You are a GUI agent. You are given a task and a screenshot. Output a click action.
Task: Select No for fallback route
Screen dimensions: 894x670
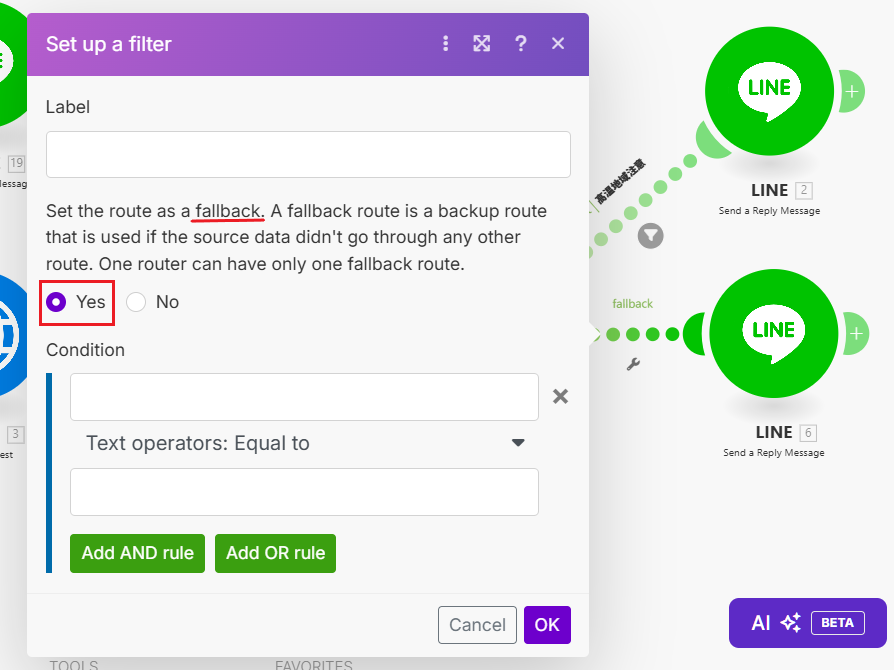point(136,302)
